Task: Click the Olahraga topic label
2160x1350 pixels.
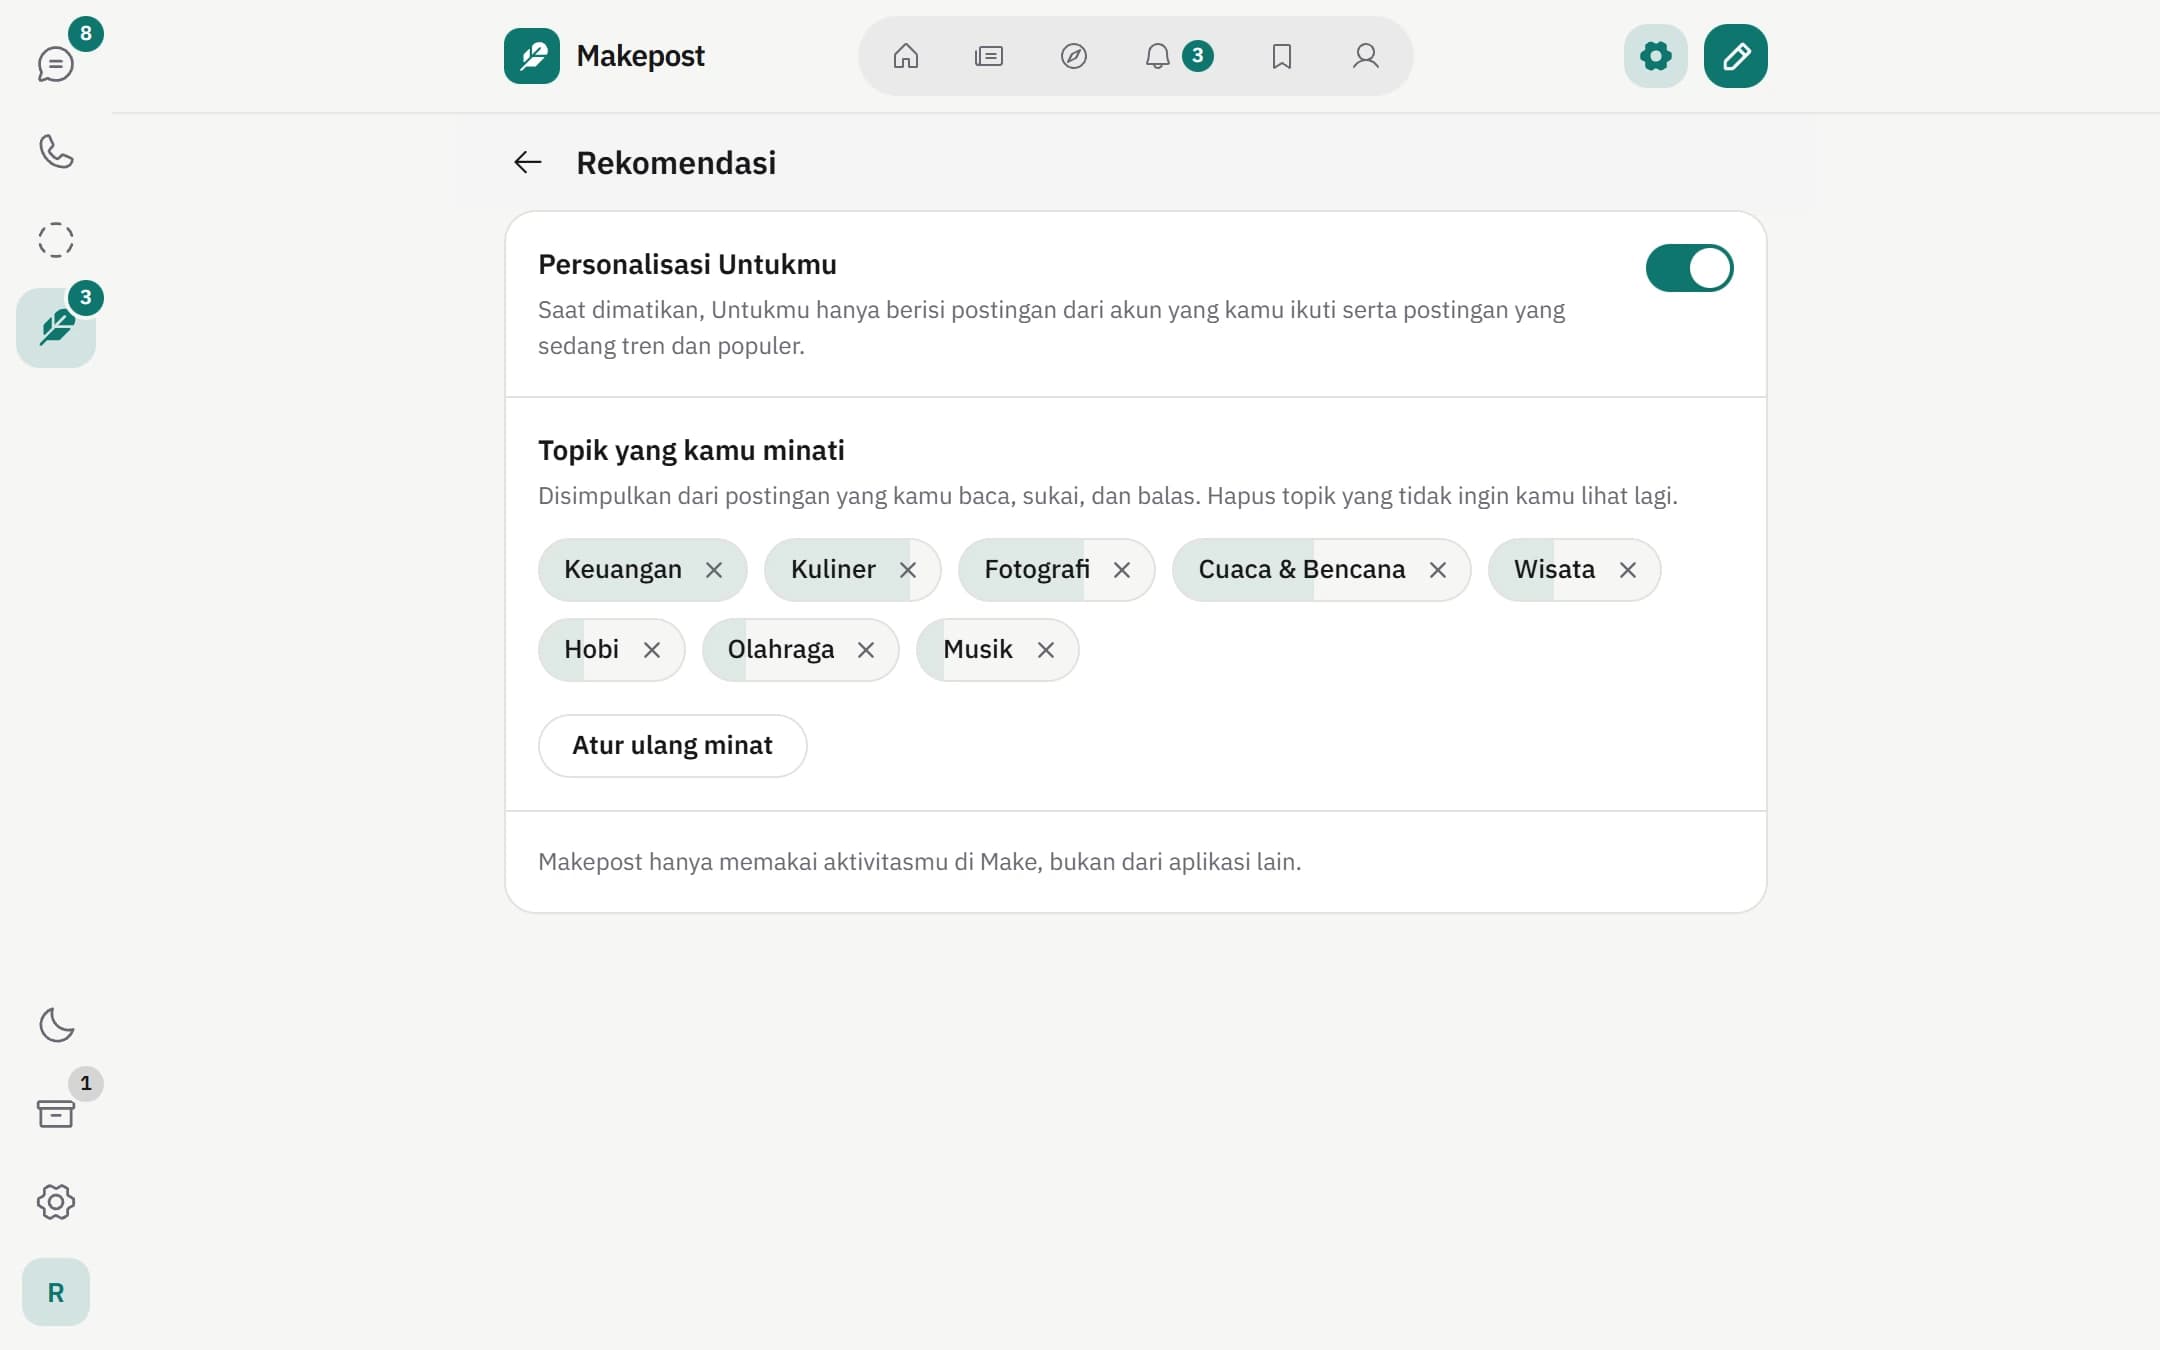Action: [781, 649]
